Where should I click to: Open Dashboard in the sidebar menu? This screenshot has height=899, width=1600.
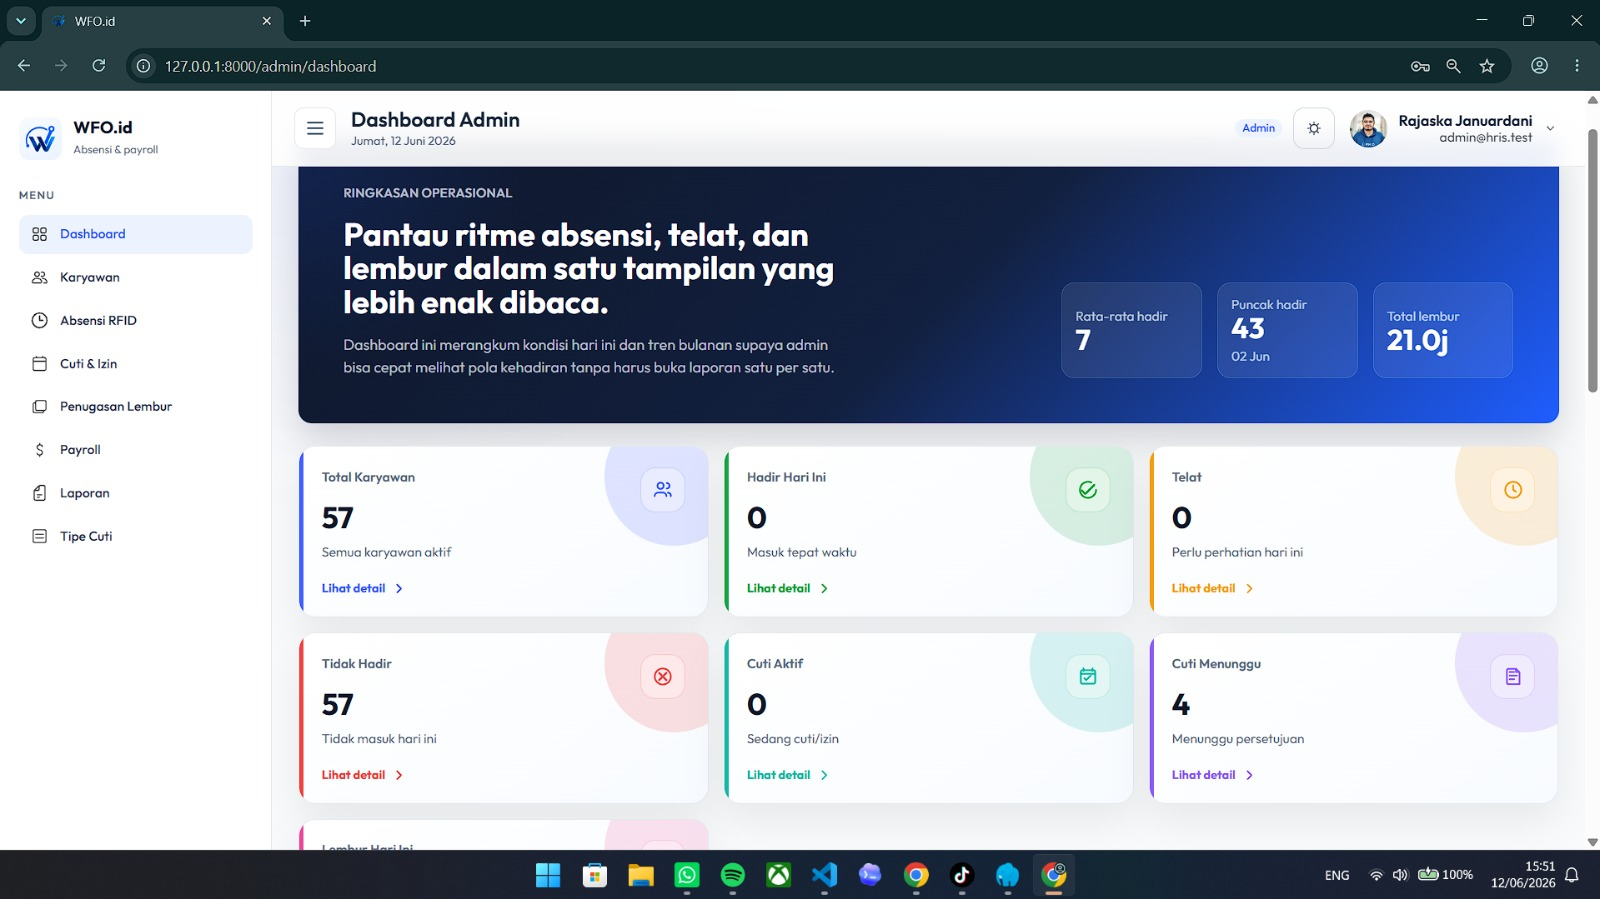136,234
